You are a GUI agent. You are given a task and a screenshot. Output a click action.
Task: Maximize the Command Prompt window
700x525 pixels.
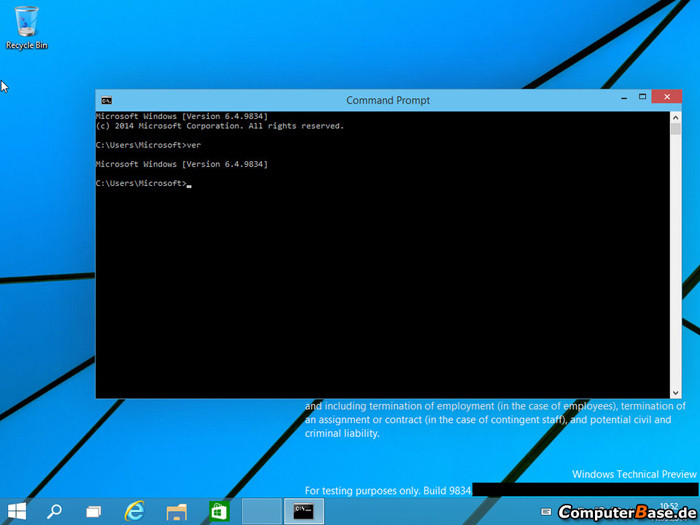coord(642,99)
